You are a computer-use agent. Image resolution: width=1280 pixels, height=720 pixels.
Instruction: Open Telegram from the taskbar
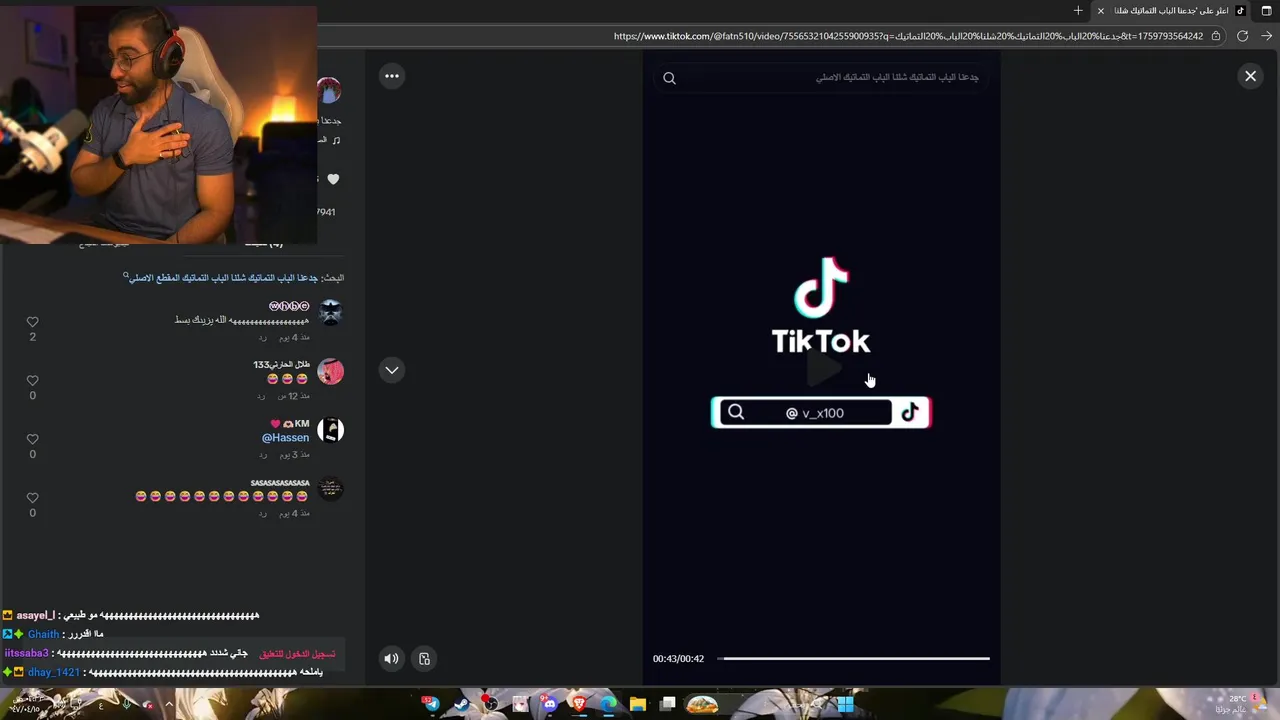[431, 704]
